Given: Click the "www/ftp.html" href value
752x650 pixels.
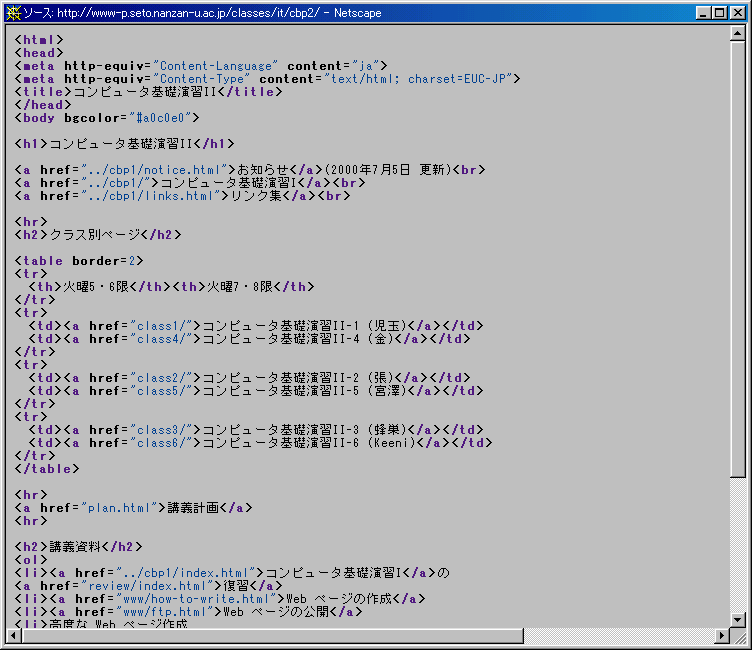Looking at the screenshot, I should (x=164, y=612).
